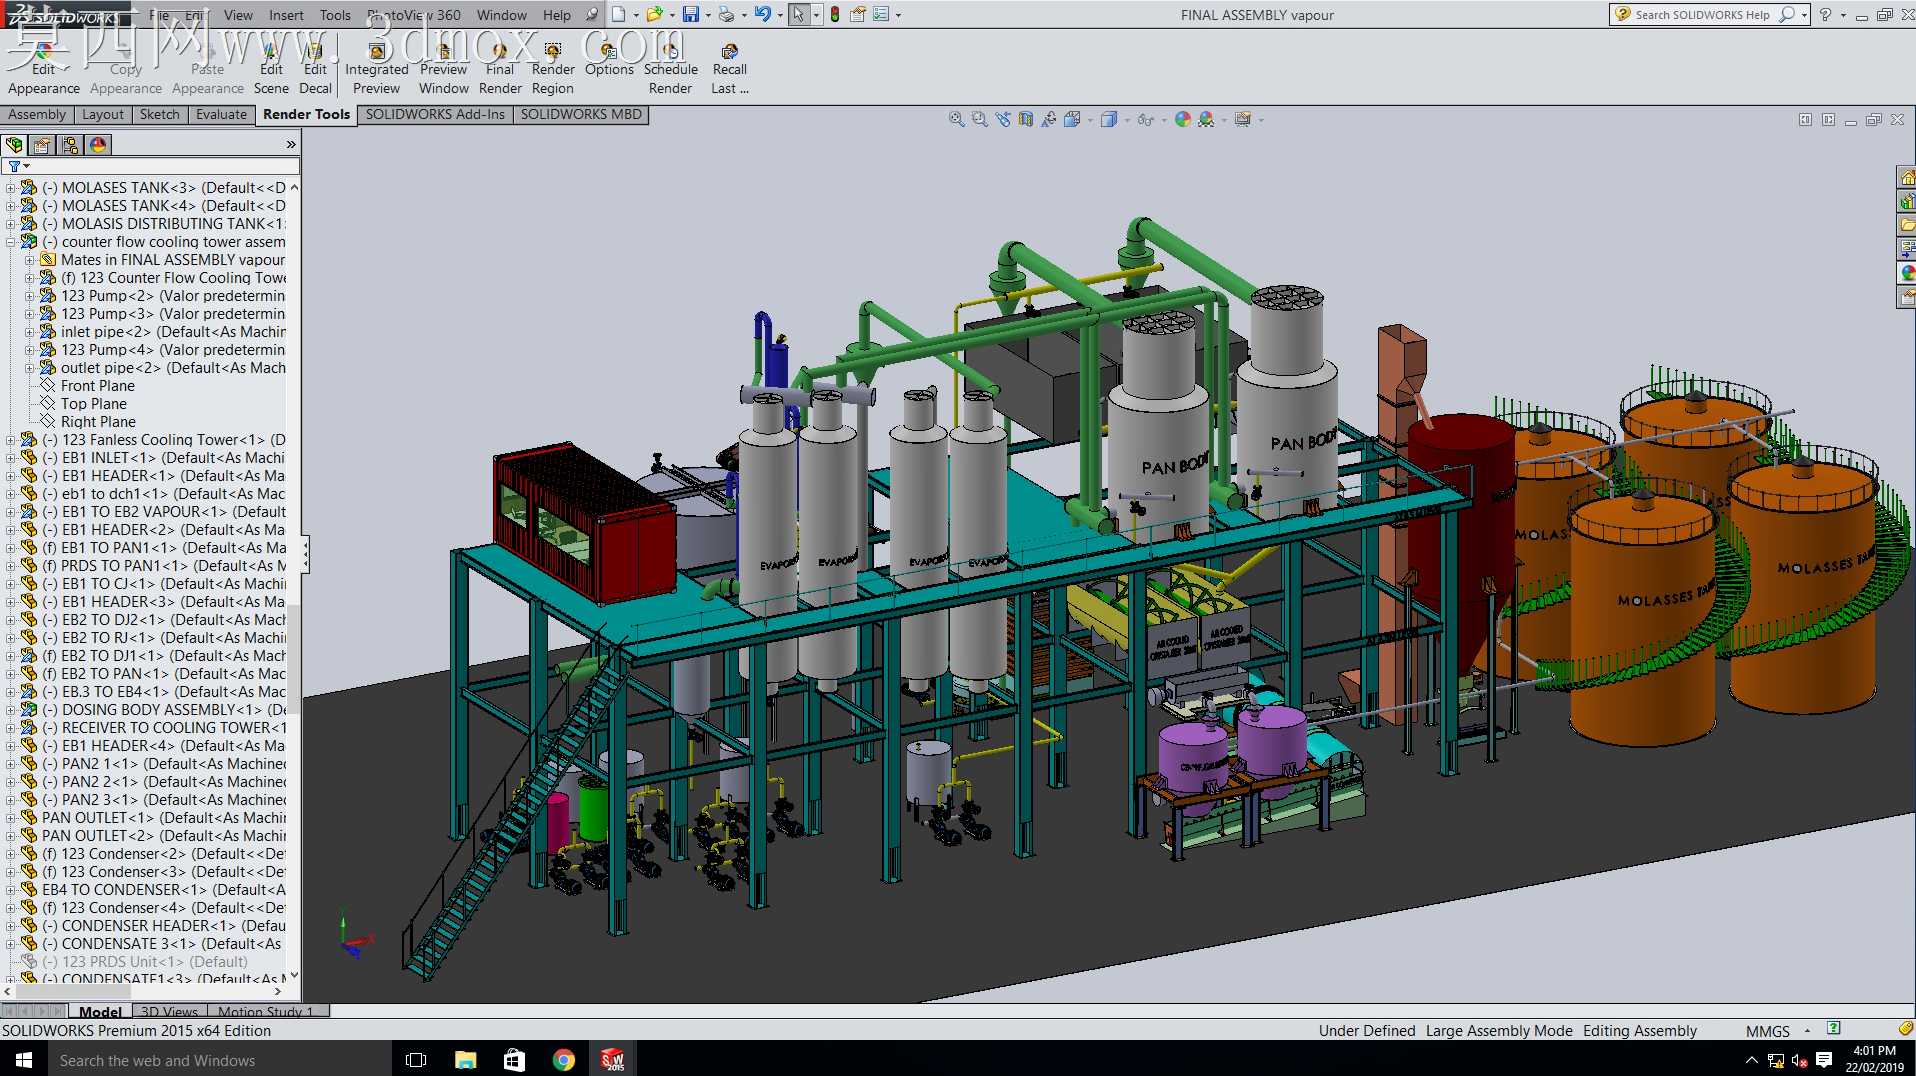Click the Zoom to Area icon
1916x1076 pixels.
pyautogui.click(x=979, y=120)
